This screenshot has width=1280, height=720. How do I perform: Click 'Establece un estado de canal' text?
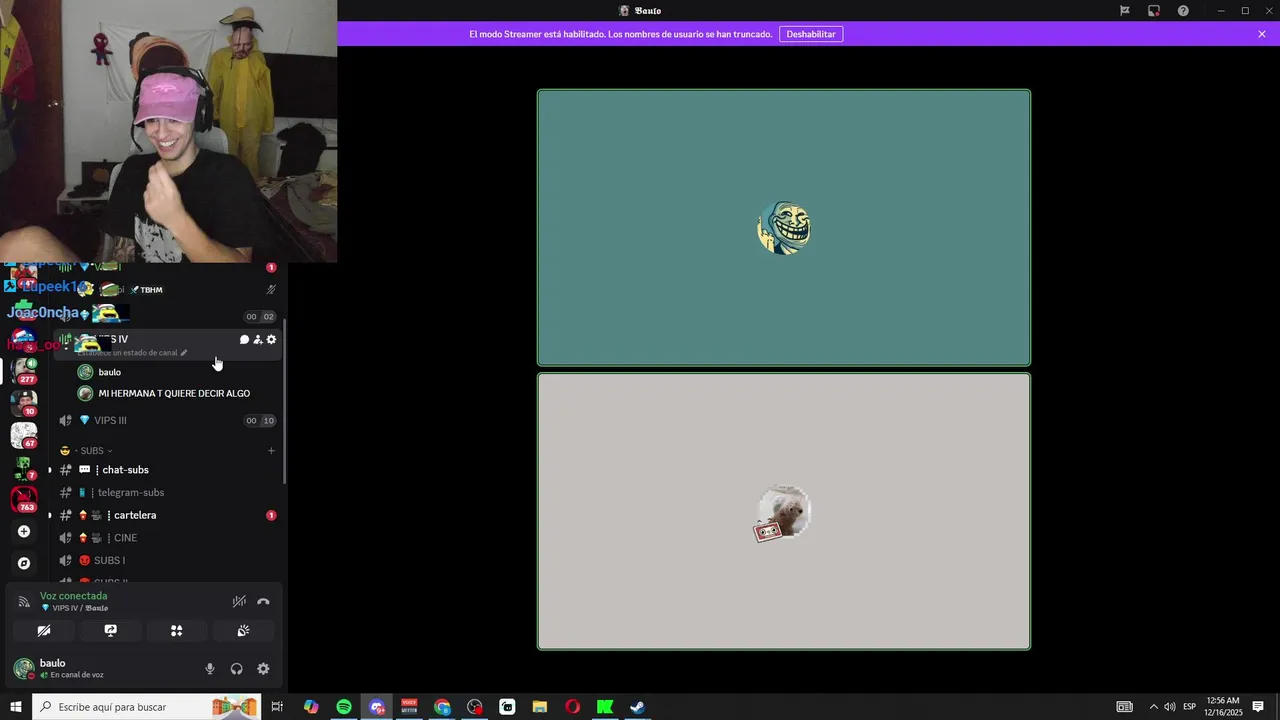(x=127, y=353)
